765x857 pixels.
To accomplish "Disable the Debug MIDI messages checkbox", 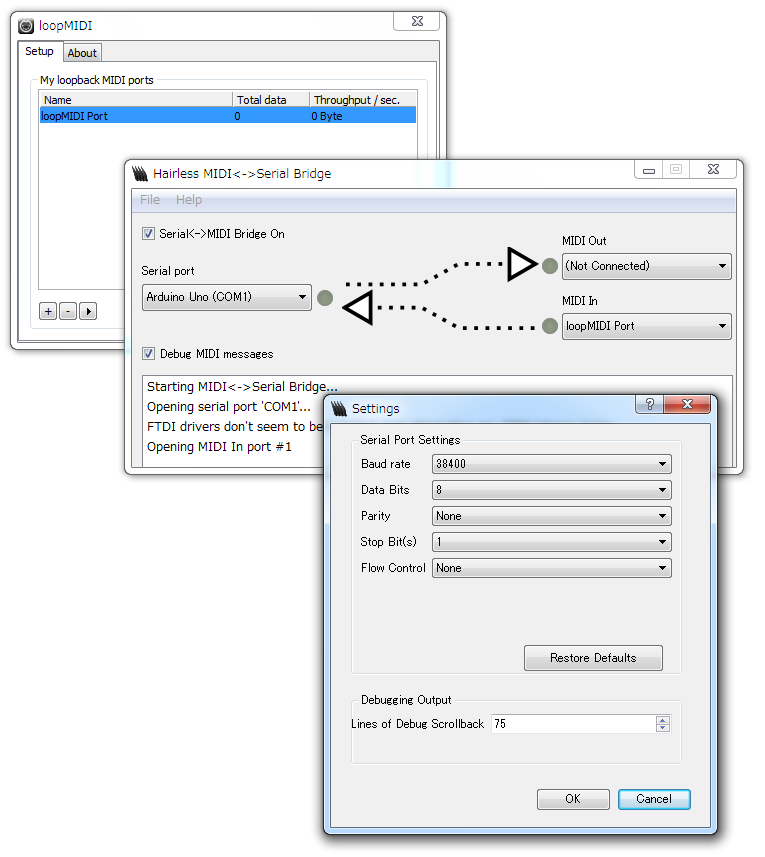I will [x=149, y=354].
